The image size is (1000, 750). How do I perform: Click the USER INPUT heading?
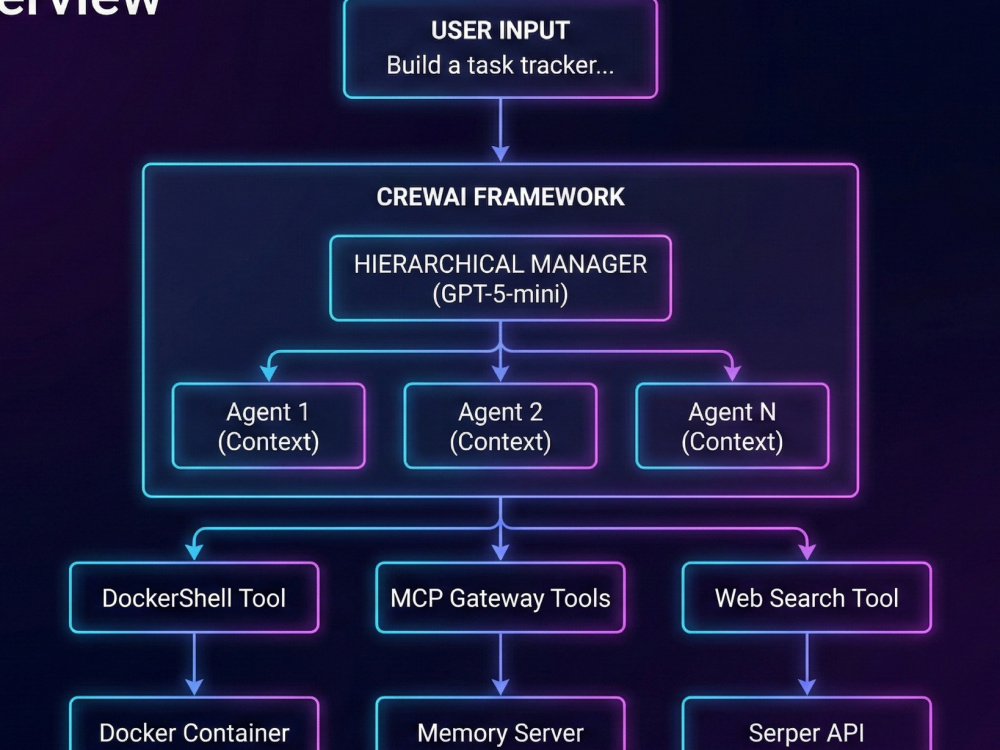pos(500,31)
